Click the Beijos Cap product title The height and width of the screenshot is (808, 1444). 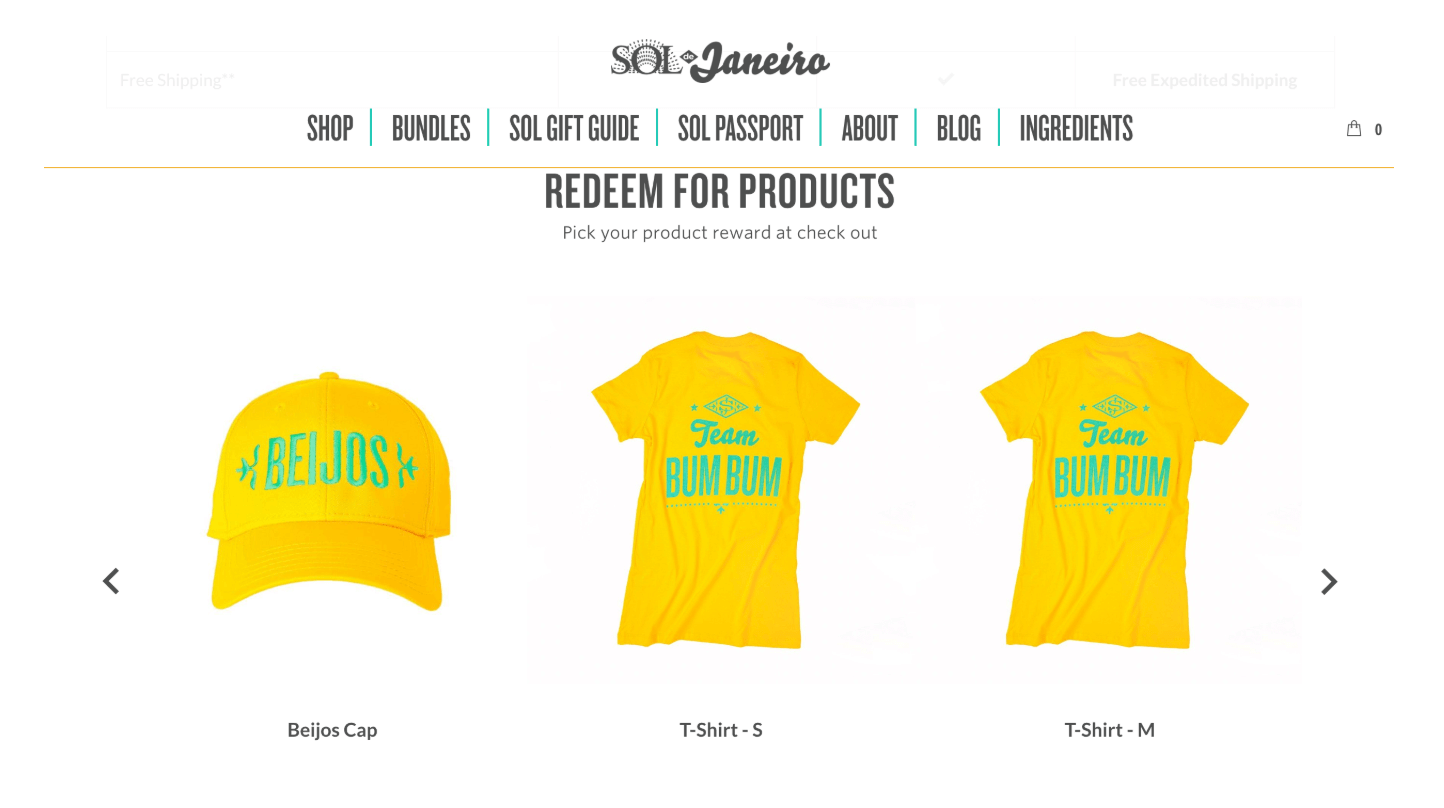click(x=332, y=730)
